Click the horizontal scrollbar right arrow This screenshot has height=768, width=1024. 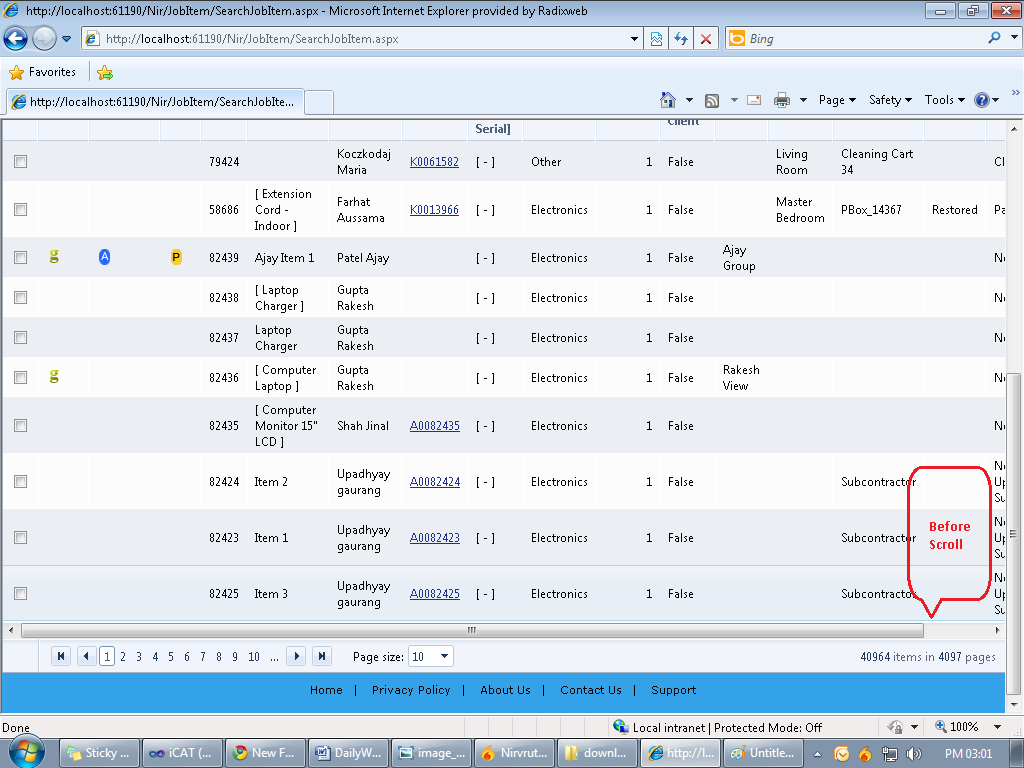997,630
